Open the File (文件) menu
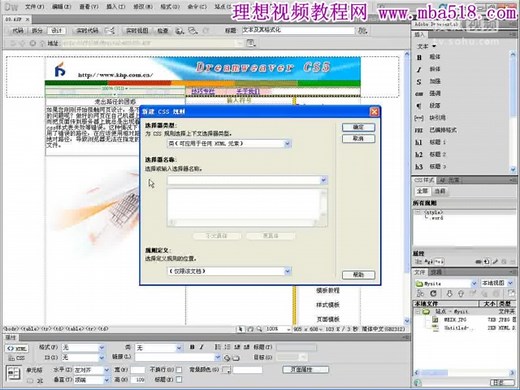 [34, 7]
